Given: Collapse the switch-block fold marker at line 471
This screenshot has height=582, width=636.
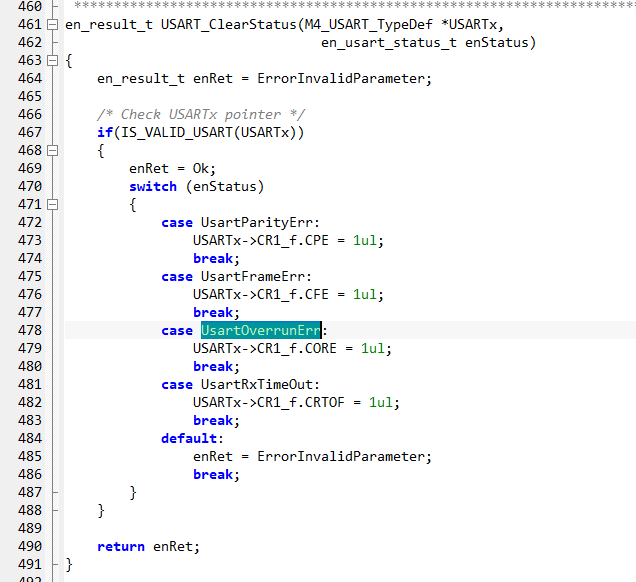Looking at the screenshot, I should 52,205.
